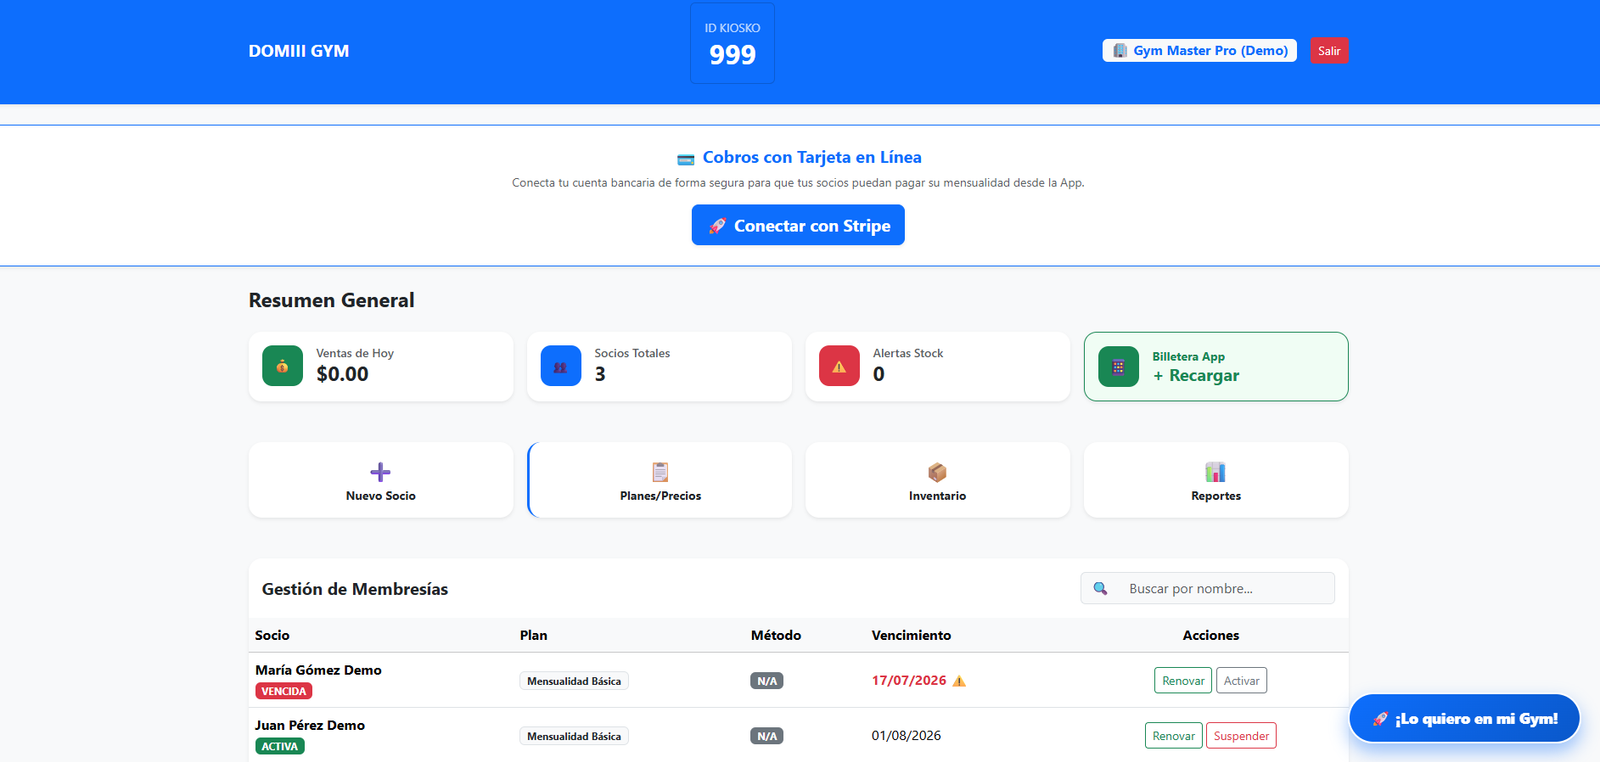Click the credit card icon beside Cobros con Tarjeta
This screenshot has height=762, width=1600.
685,159
